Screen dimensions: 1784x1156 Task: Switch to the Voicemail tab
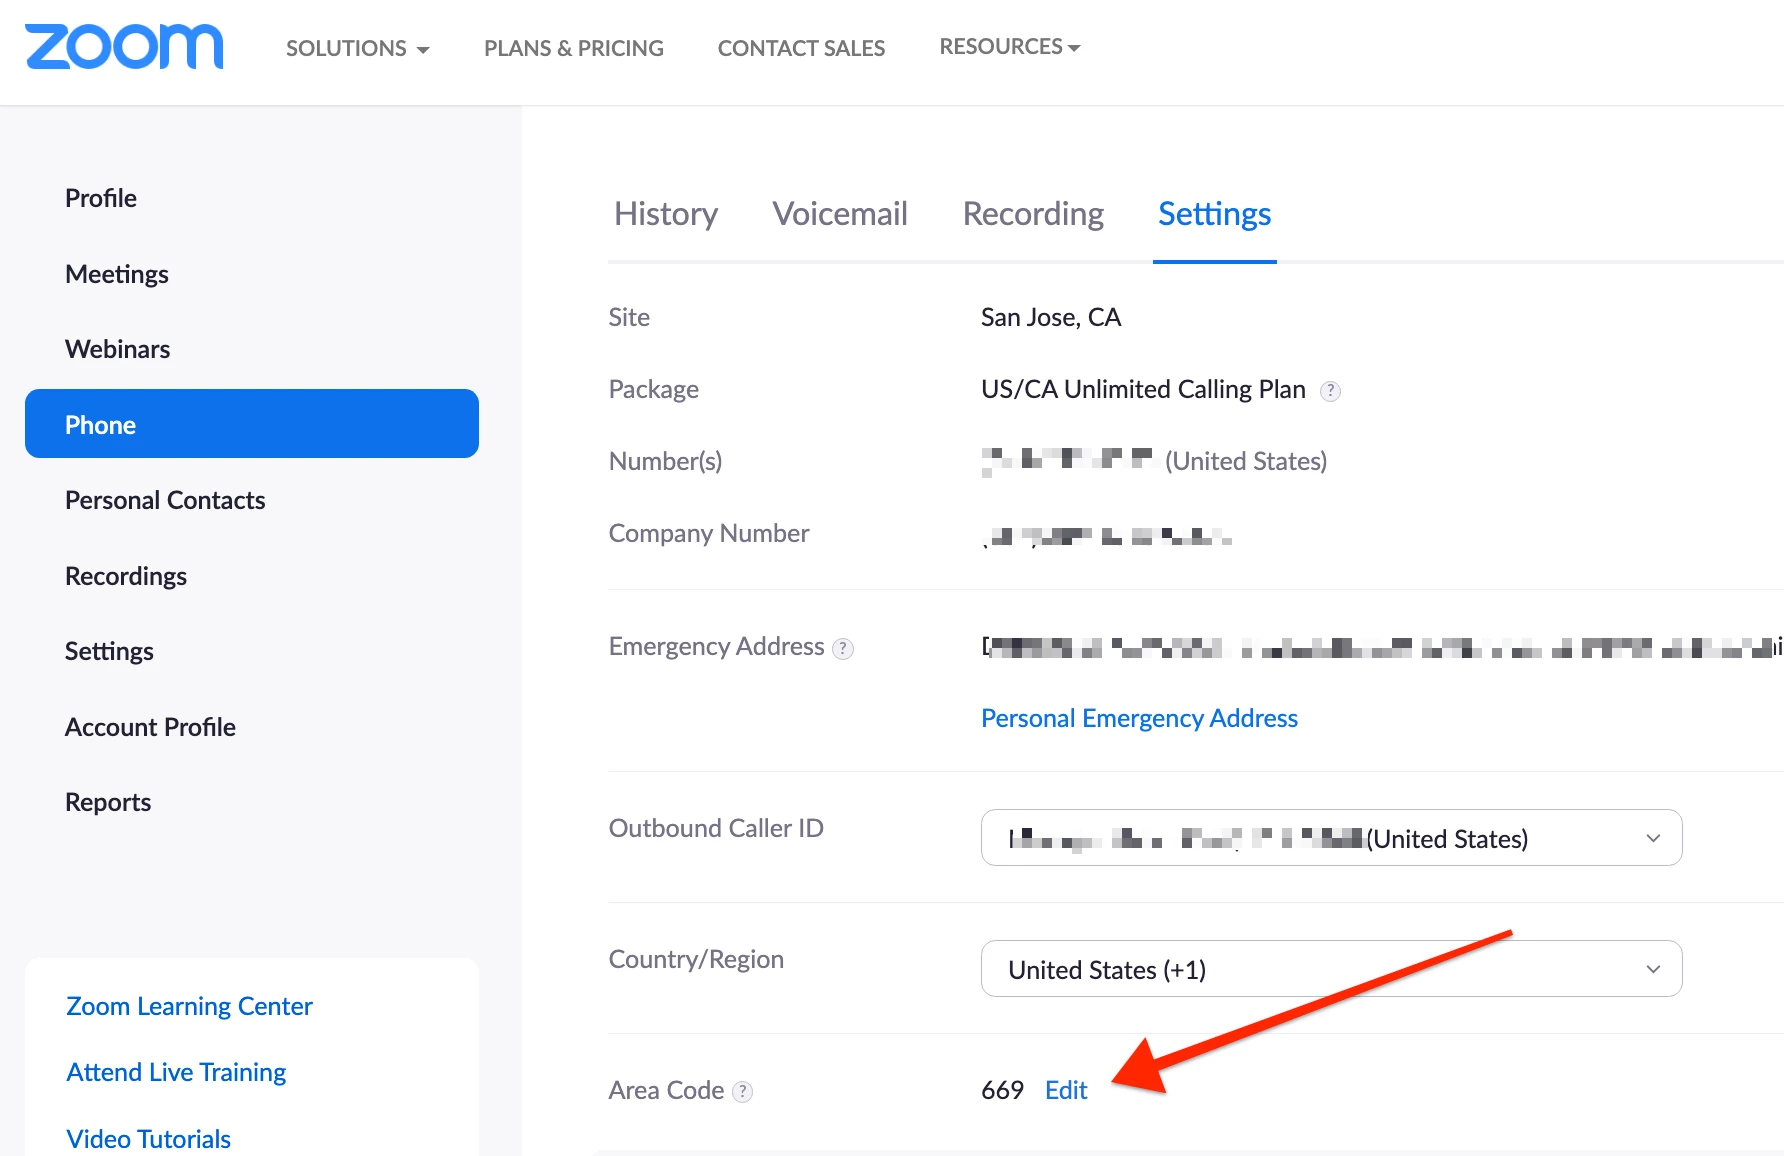click(x=840, y=214)
